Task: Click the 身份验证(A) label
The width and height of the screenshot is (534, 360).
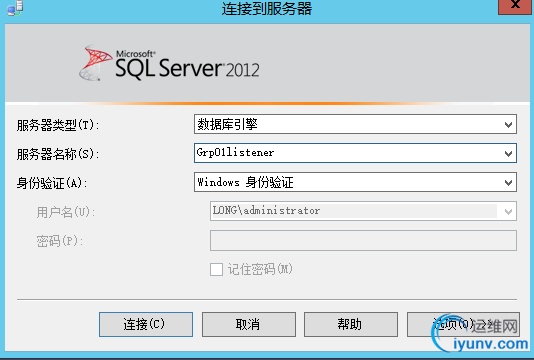Action: pos(52,183)
